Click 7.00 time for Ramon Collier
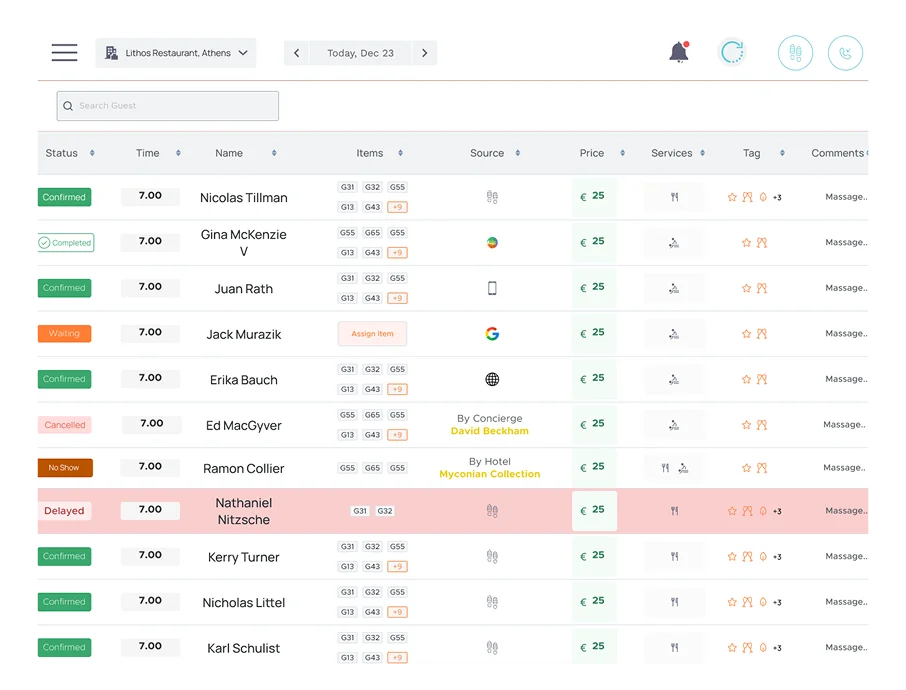This screenshot has width=906, height=690. pyautogui.click(x=150, y=466)
